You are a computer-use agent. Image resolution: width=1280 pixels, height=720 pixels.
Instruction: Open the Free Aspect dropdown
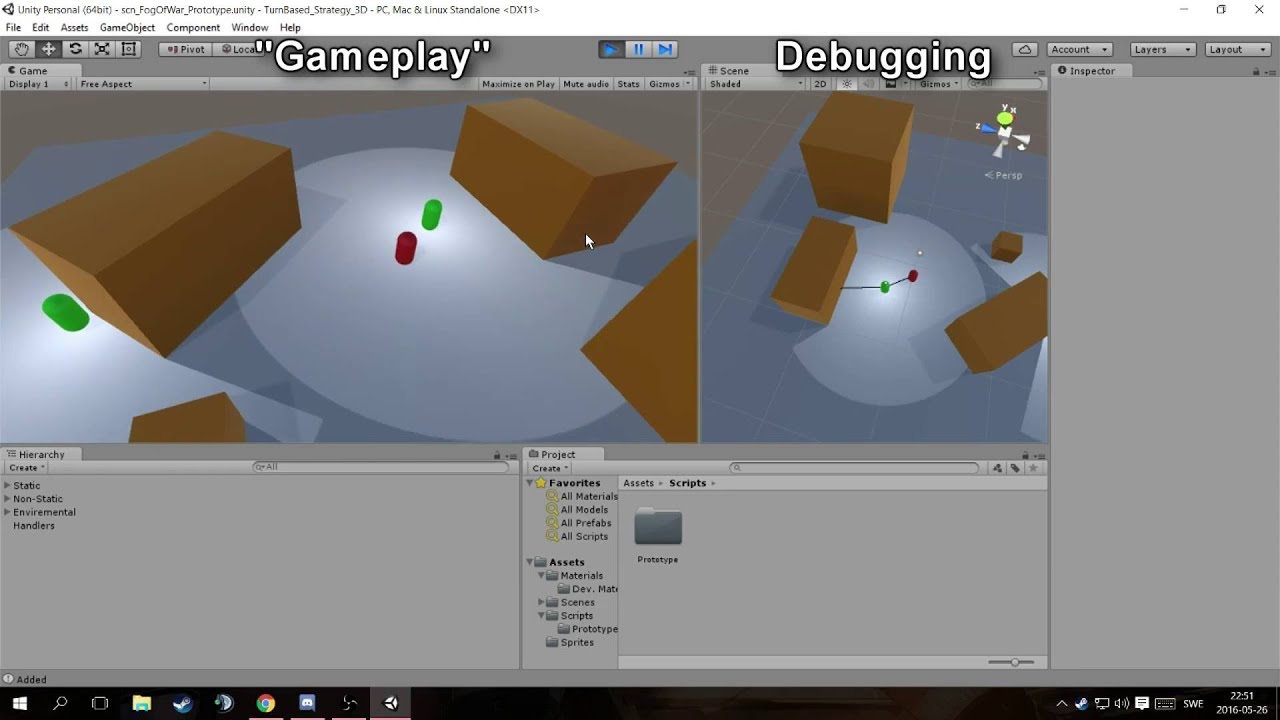point(142,84)
